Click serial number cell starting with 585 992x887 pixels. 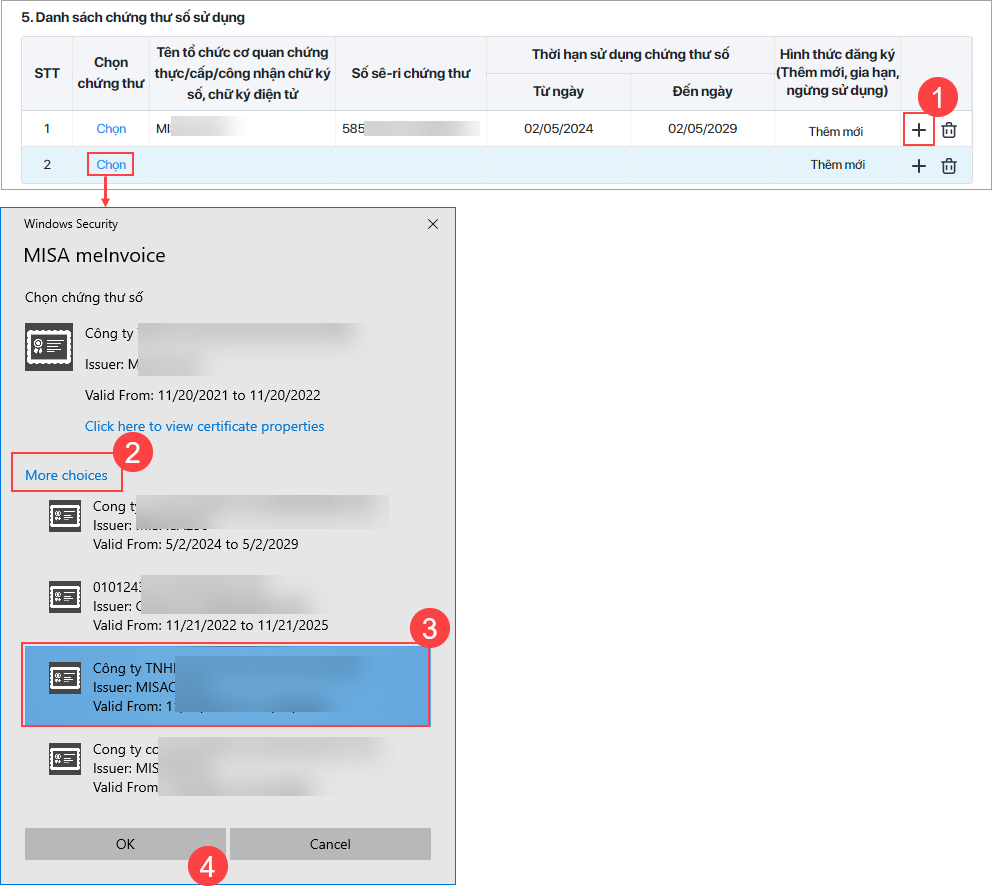click(411, 128)
